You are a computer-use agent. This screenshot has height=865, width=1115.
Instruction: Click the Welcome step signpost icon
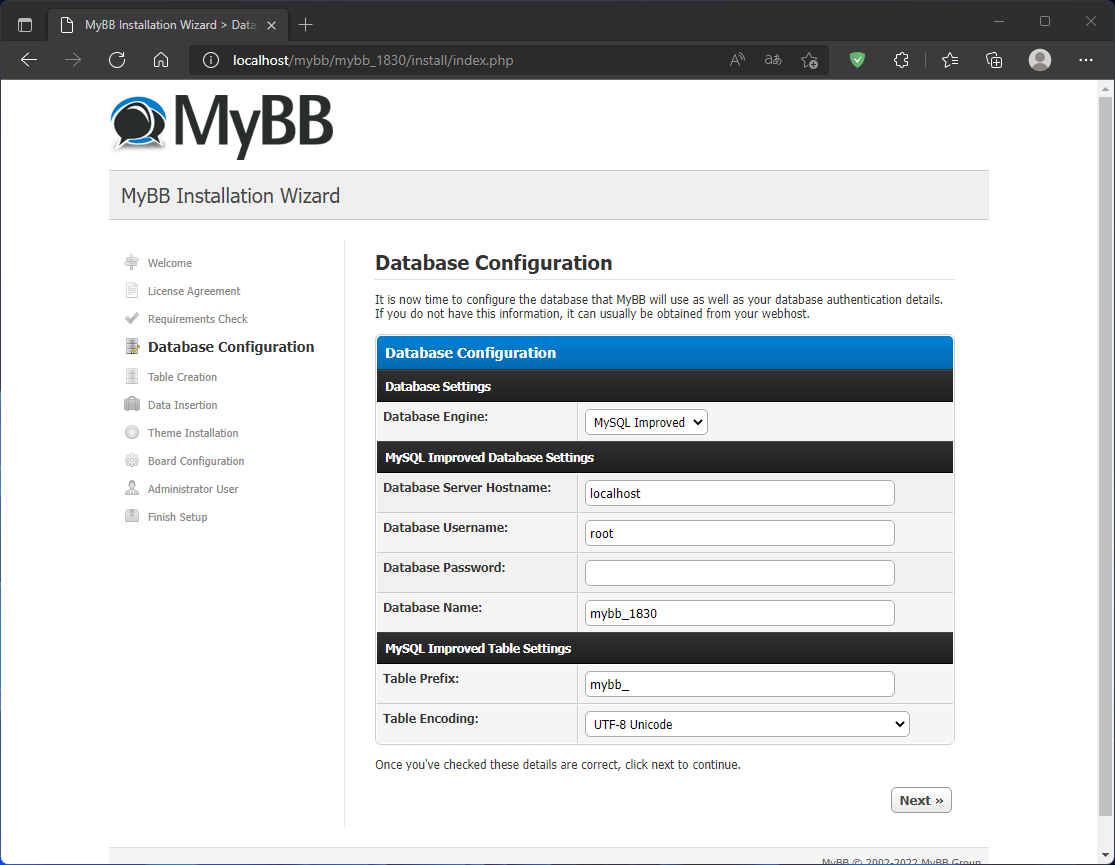pyautogui.click(x=132, y=262)
